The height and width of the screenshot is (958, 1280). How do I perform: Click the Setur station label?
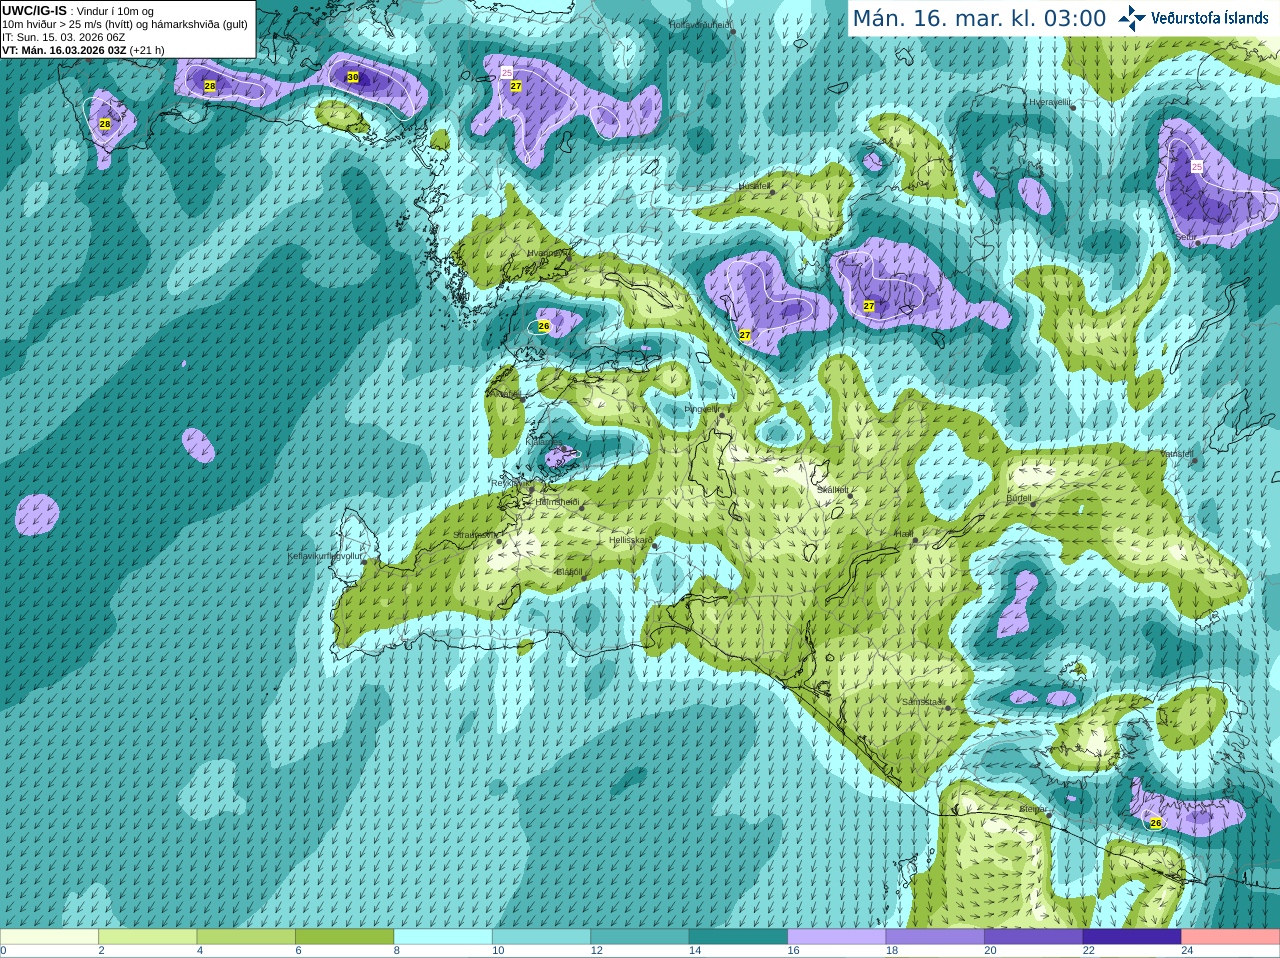click(1186, 238)
